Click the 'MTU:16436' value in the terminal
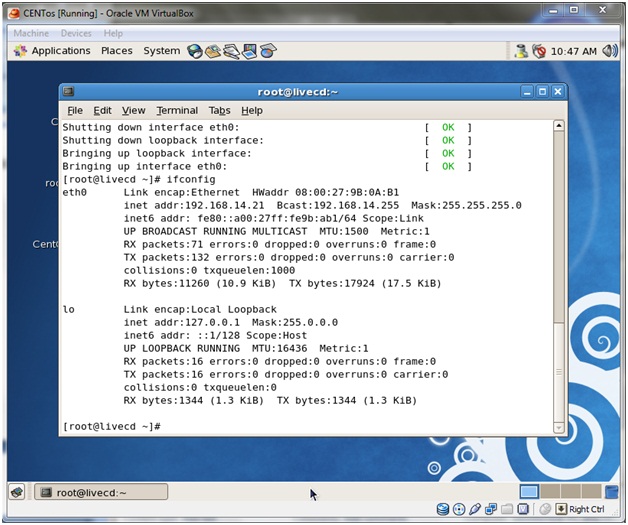Screen dimensions: 628x525 click(280, 348)
